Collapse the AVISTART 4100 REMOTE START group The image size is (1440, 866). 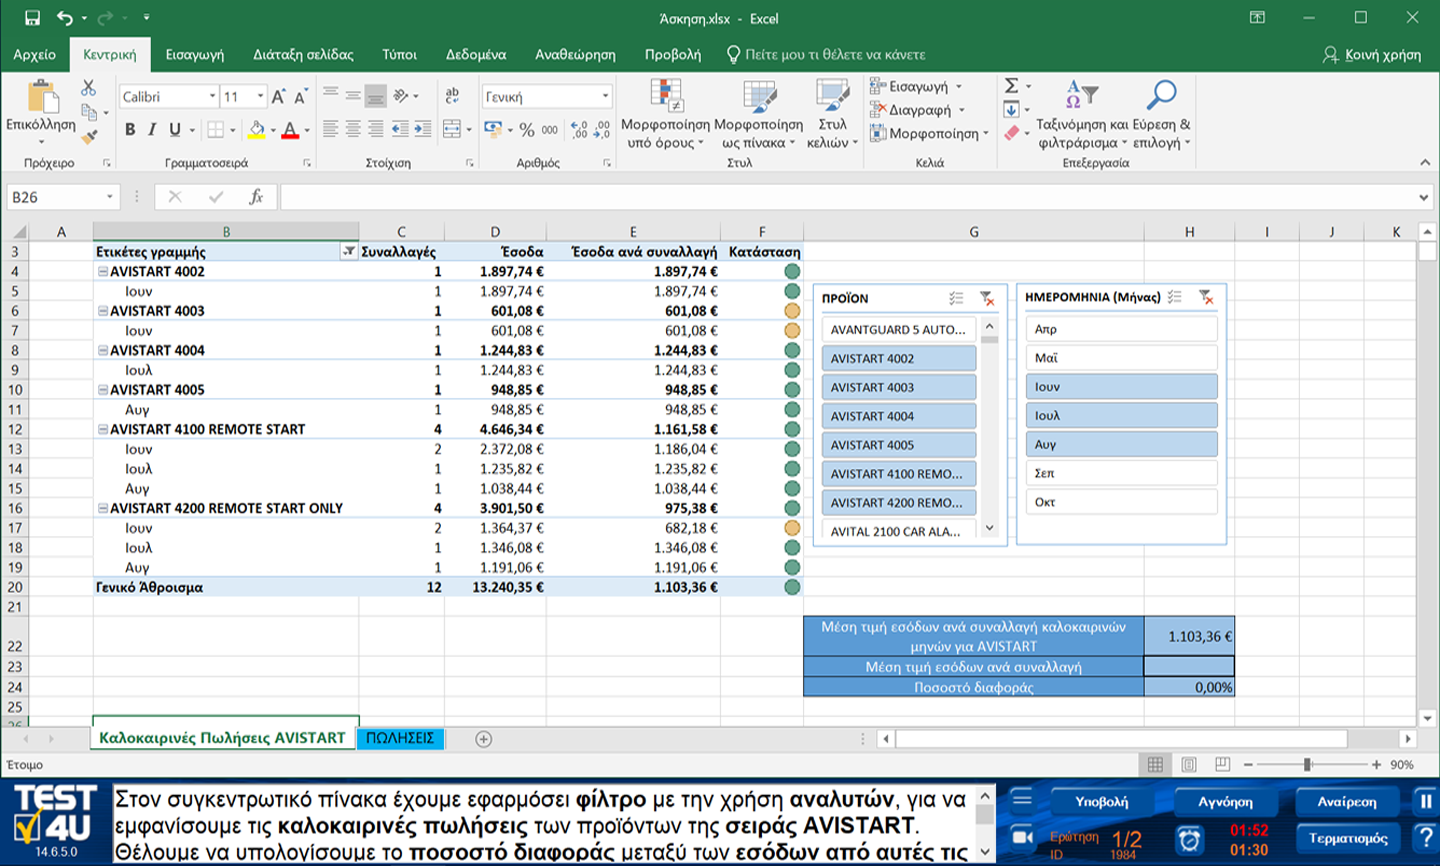(103, 430)
